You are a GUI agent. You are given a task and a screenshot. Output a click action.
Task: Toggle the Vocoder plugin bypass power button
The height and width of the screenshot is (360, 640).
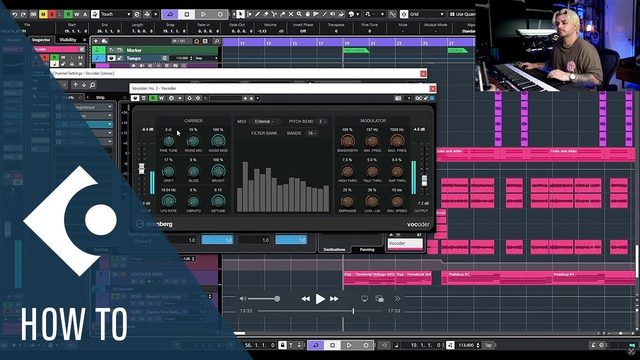click(x=135, y=98)
